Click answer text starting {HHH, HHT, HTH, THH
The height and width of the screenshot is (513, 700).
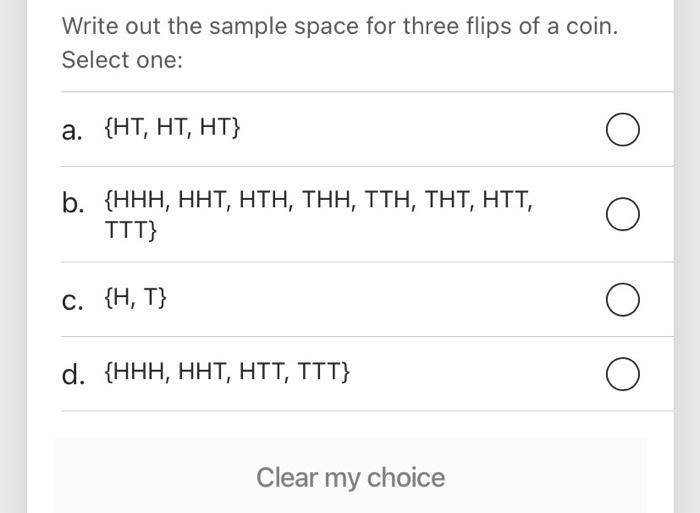click(318, 201)
